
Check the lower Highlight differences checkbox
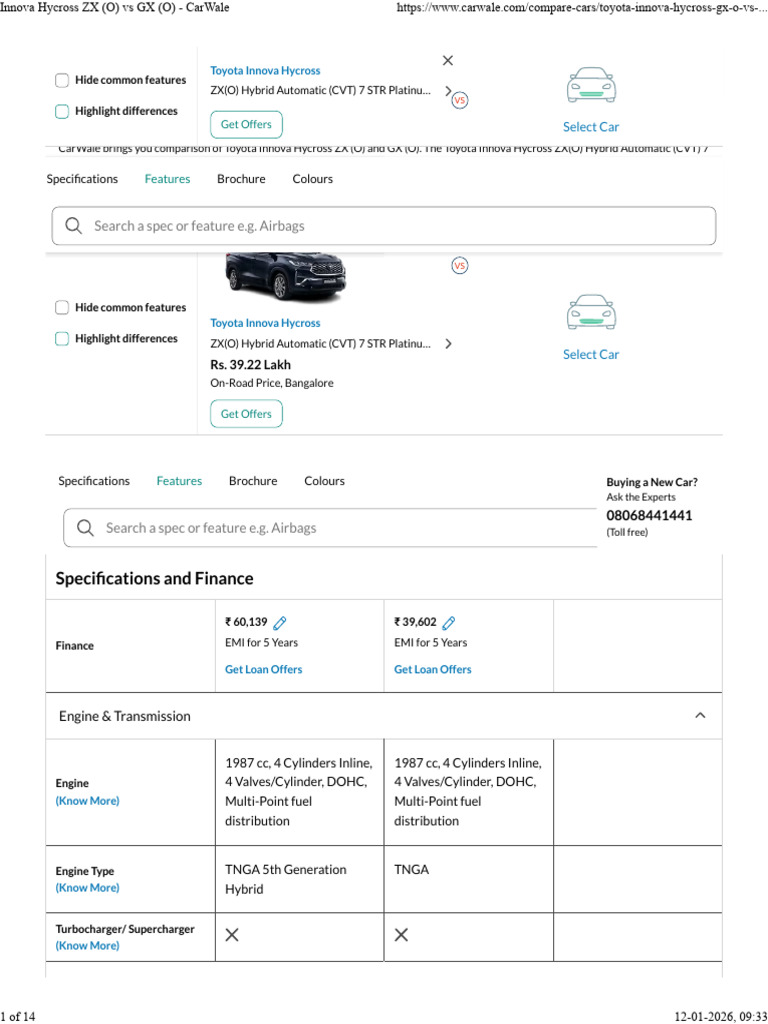coord(62,339)
